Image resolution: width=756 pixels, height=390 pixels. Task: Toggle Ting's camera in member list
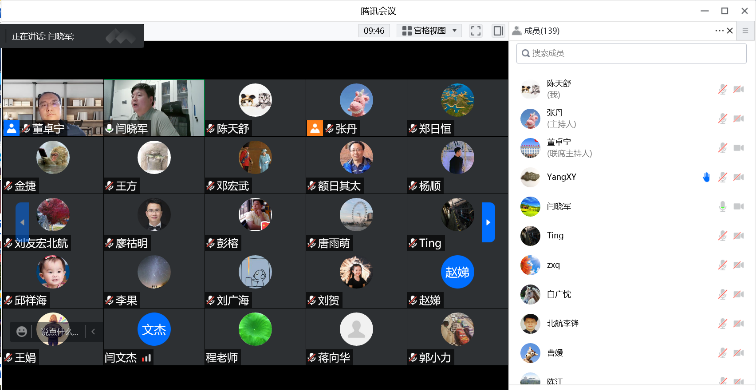point(738,236)
